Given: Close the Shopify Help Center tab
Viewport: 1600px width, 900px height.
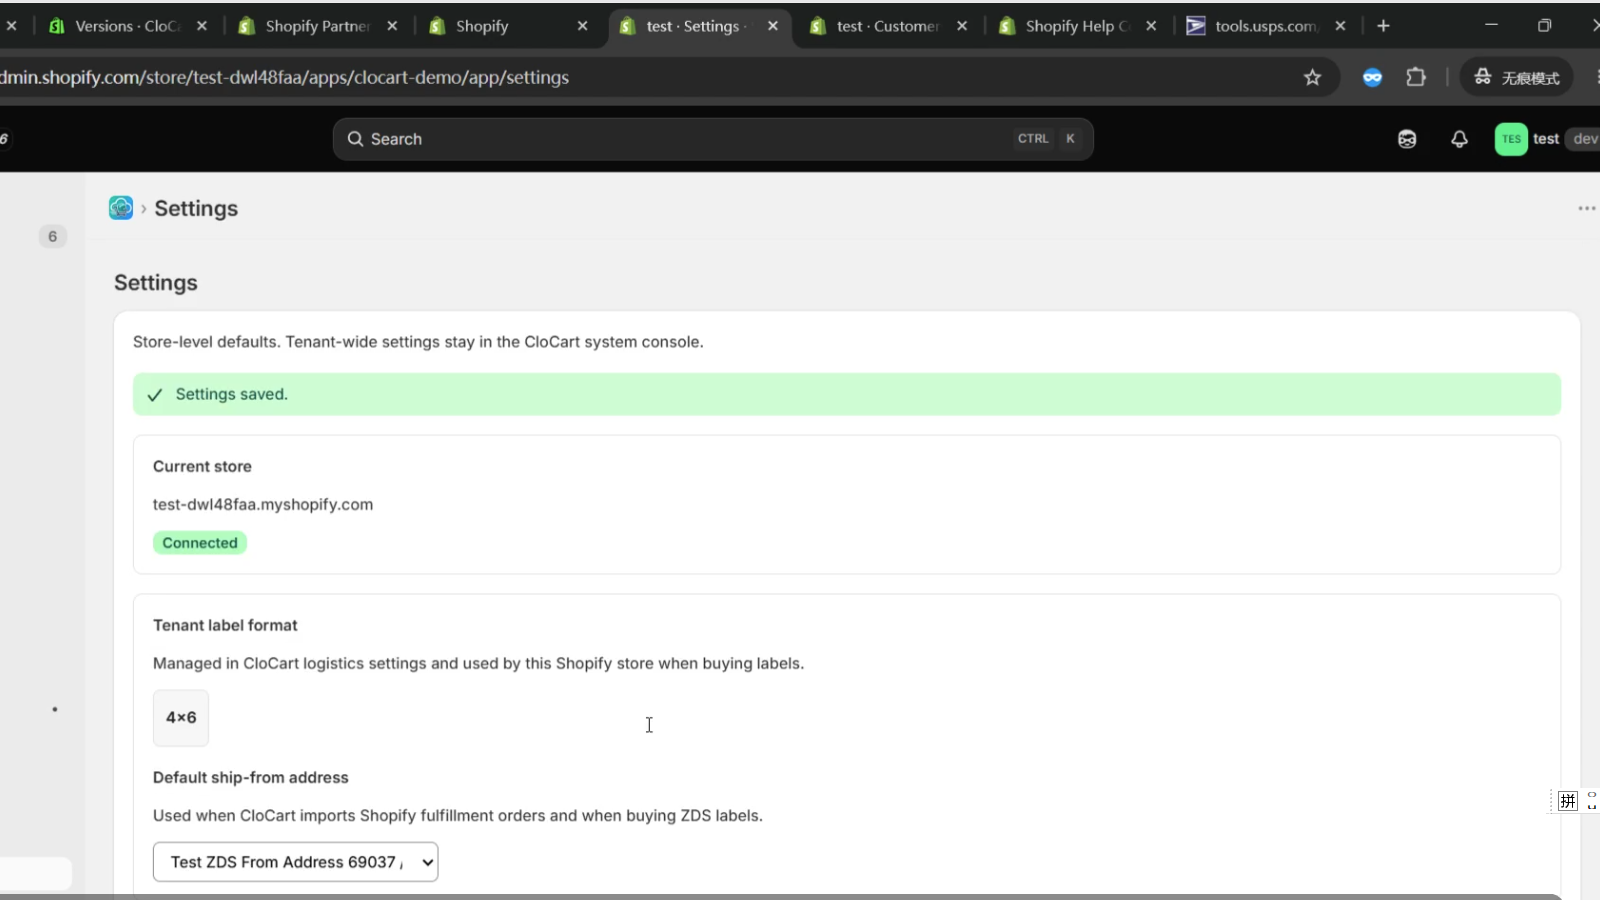Looking at the screenshot, I should pyautogui.click(x=1151, y=26).
